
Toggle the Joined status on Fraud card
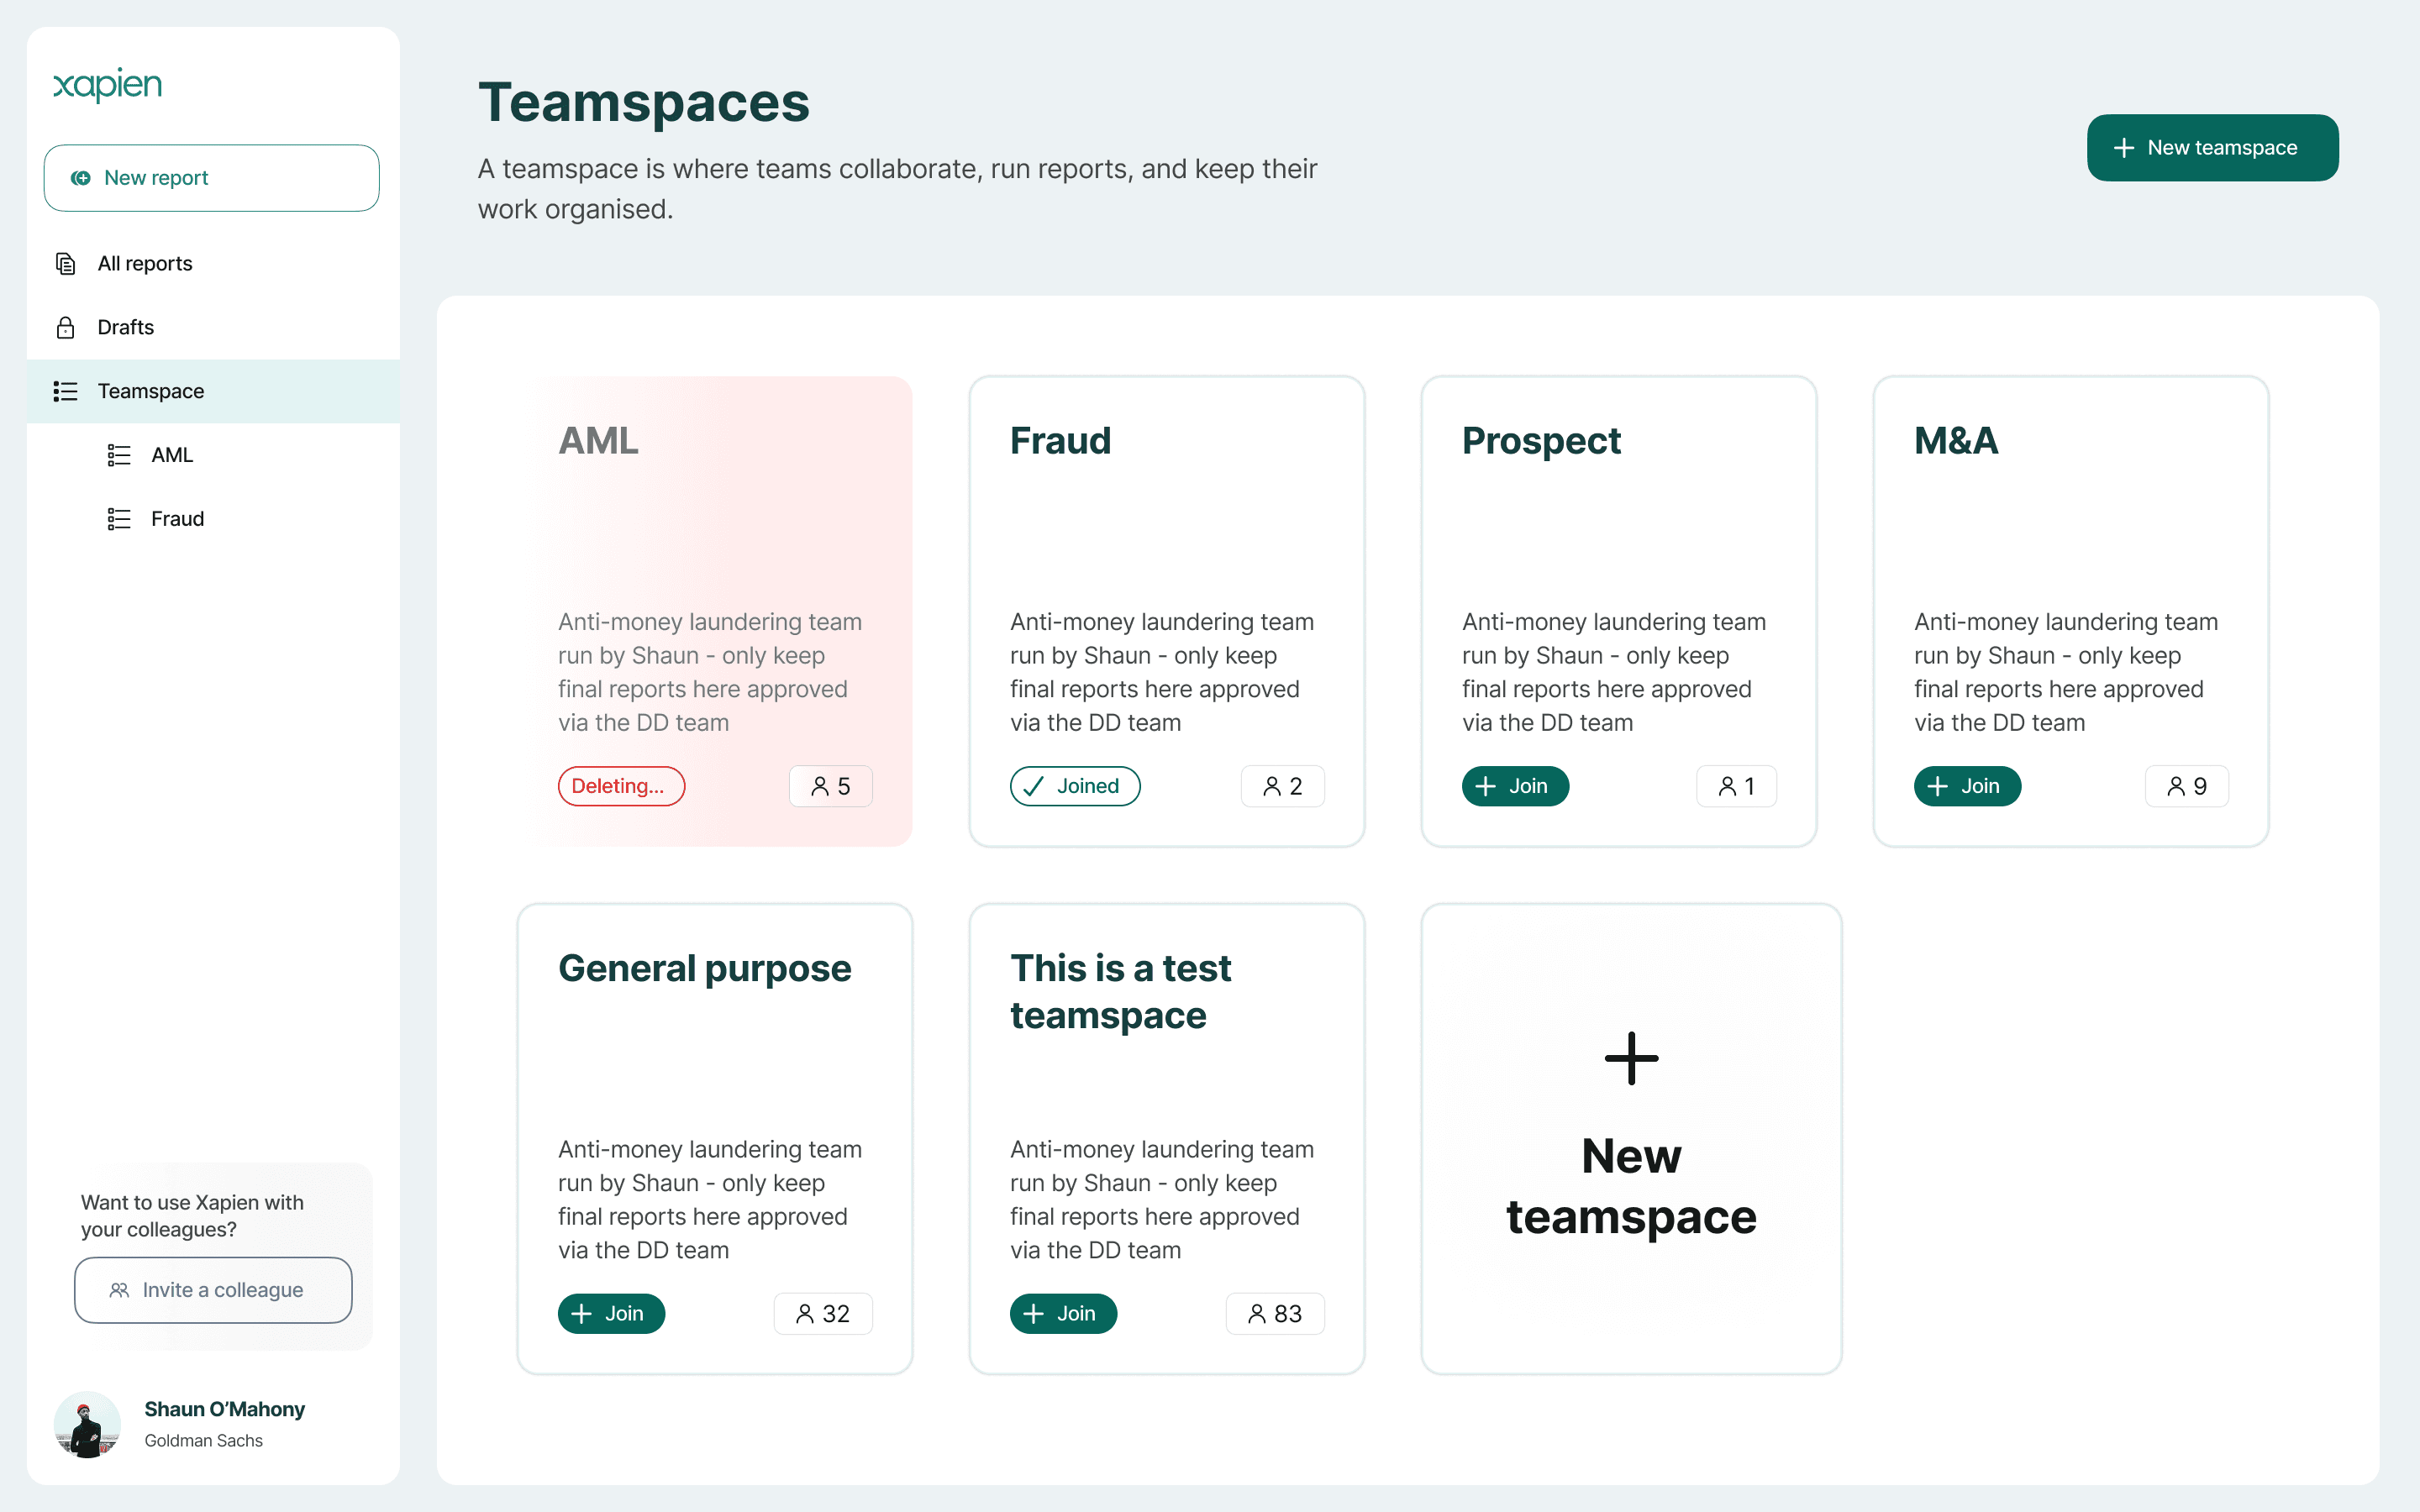pyautogui.click(x=1074, y=786)
